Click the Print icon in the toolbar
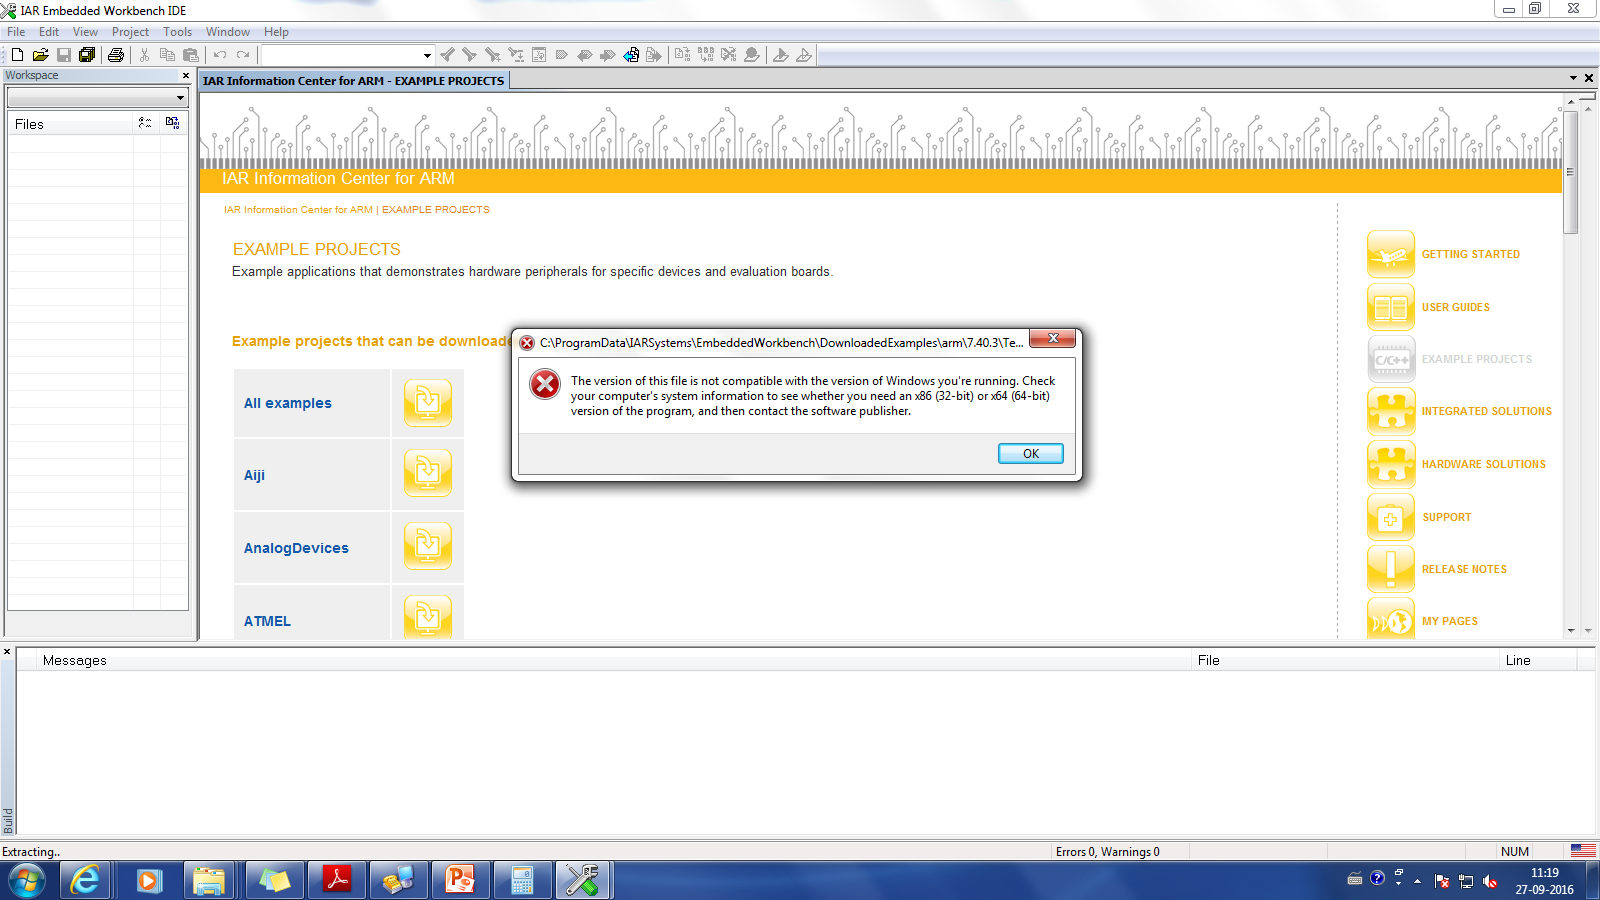Screen dimensions: 1600x900 tap(116, 55)
